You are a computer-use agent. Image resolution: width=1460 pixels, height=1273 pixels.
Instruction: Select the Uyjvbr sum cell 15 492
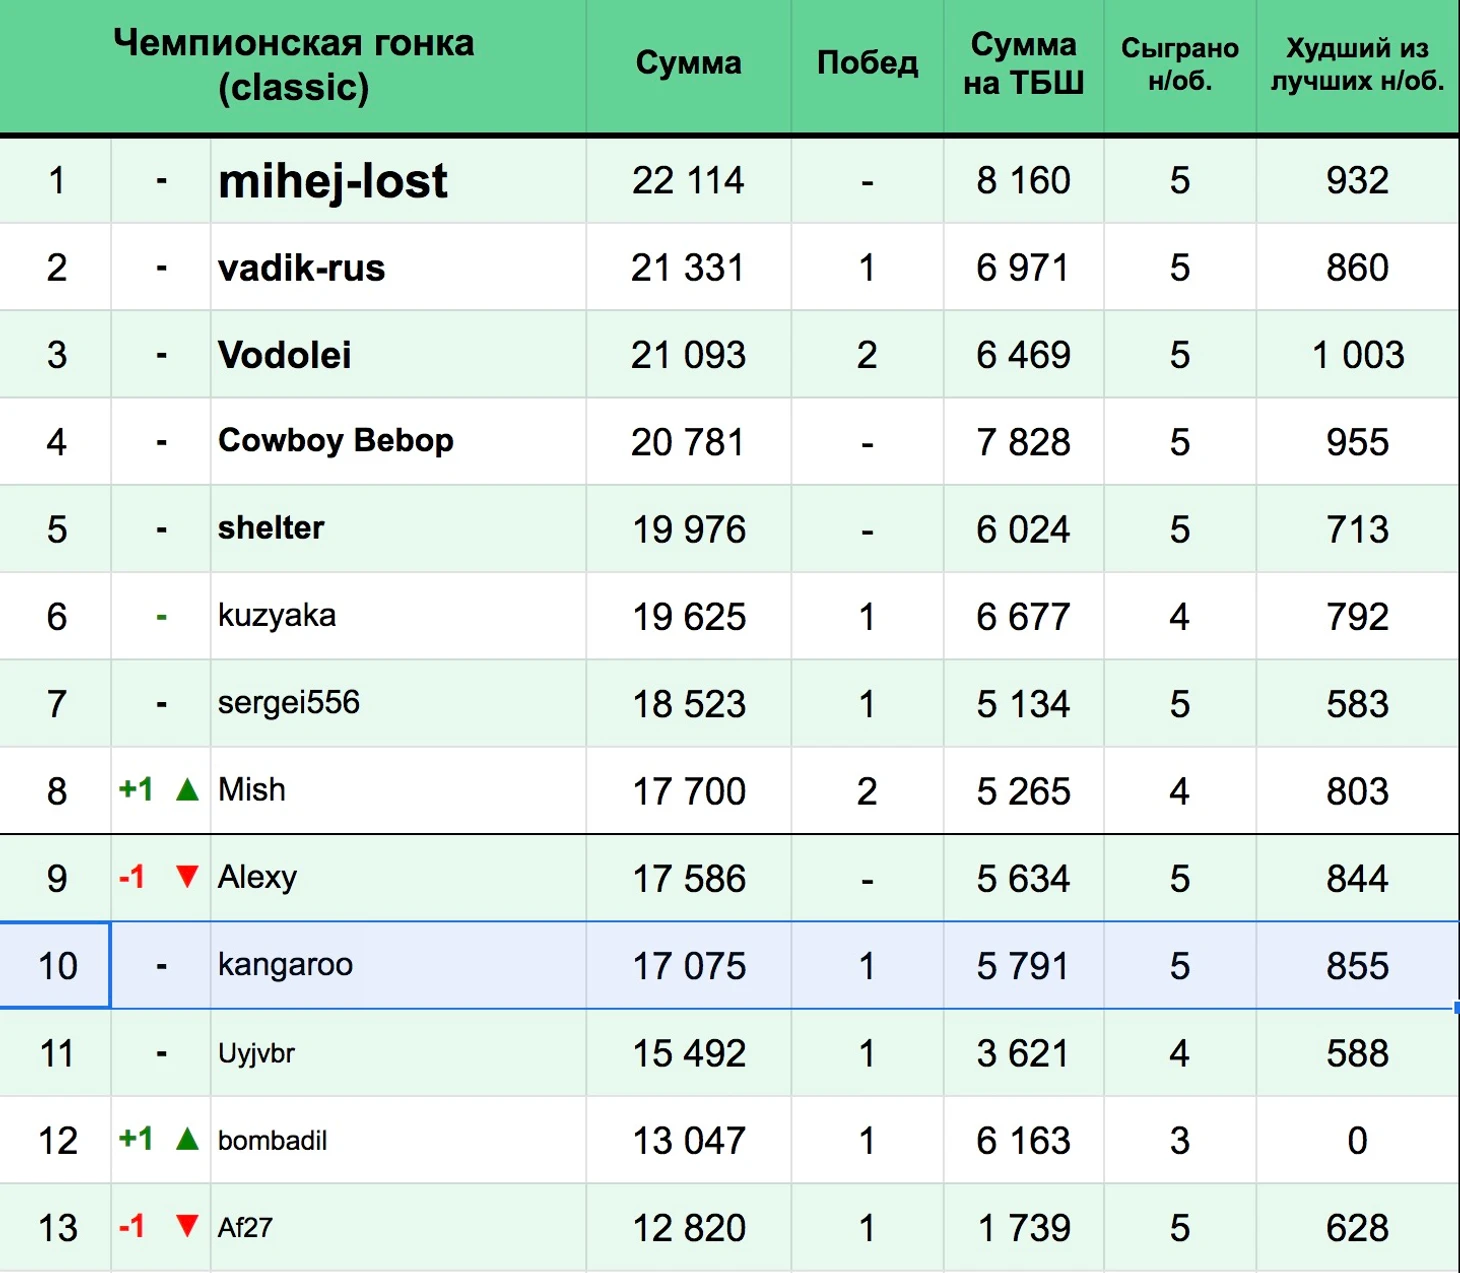pos(688,1053)
